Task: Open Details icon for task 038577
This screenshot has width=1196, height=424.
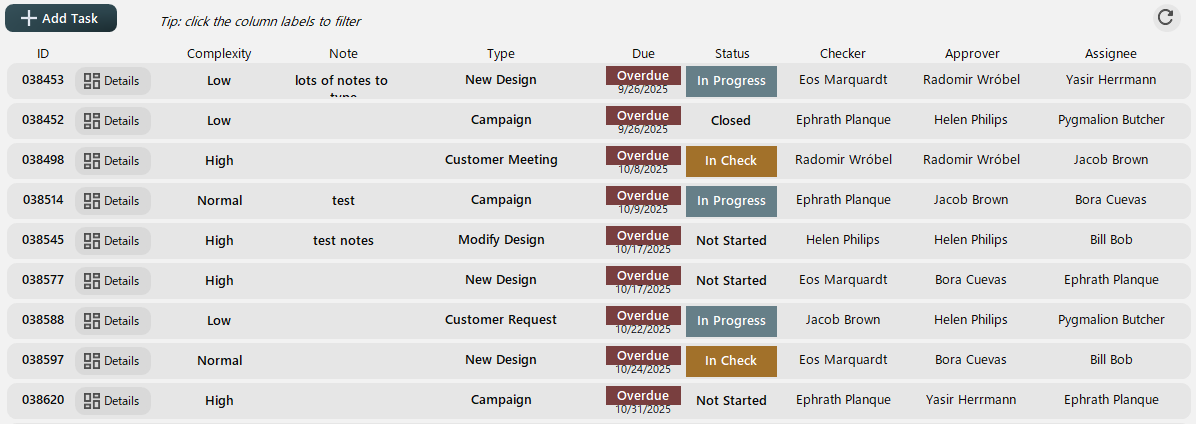Action: coord(92,281)
